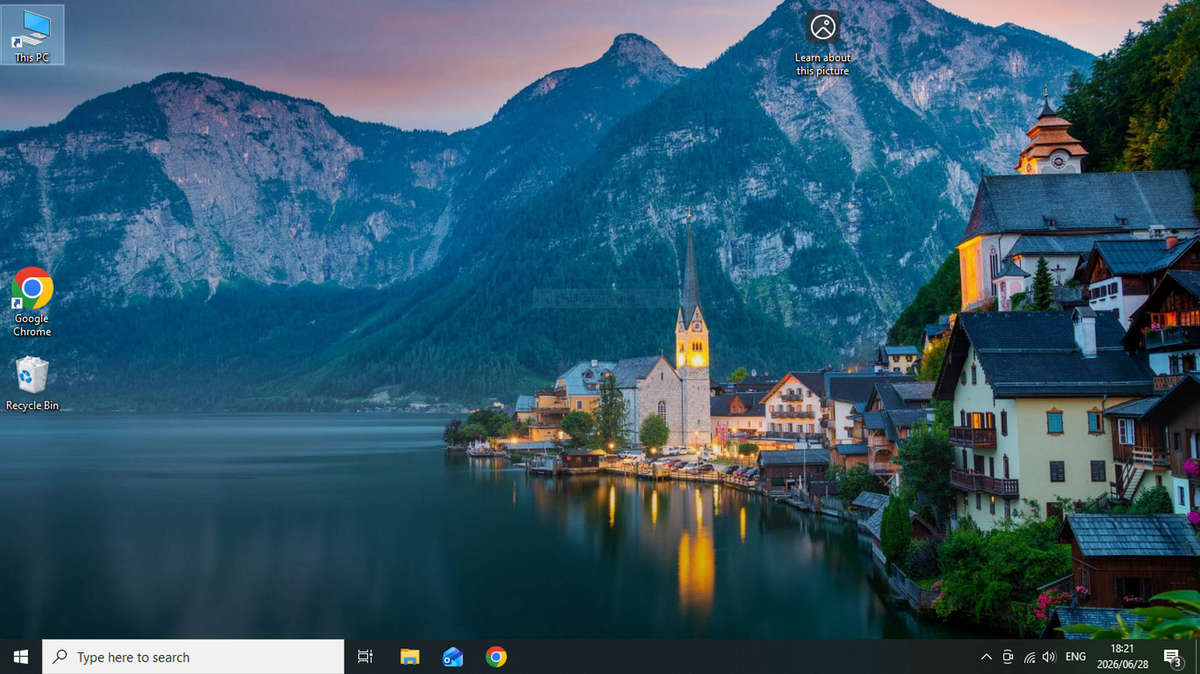The height and width of the screenshot is (674, 1200).
Task: Click the Learn about this picture icon
Action: (823, 43)
